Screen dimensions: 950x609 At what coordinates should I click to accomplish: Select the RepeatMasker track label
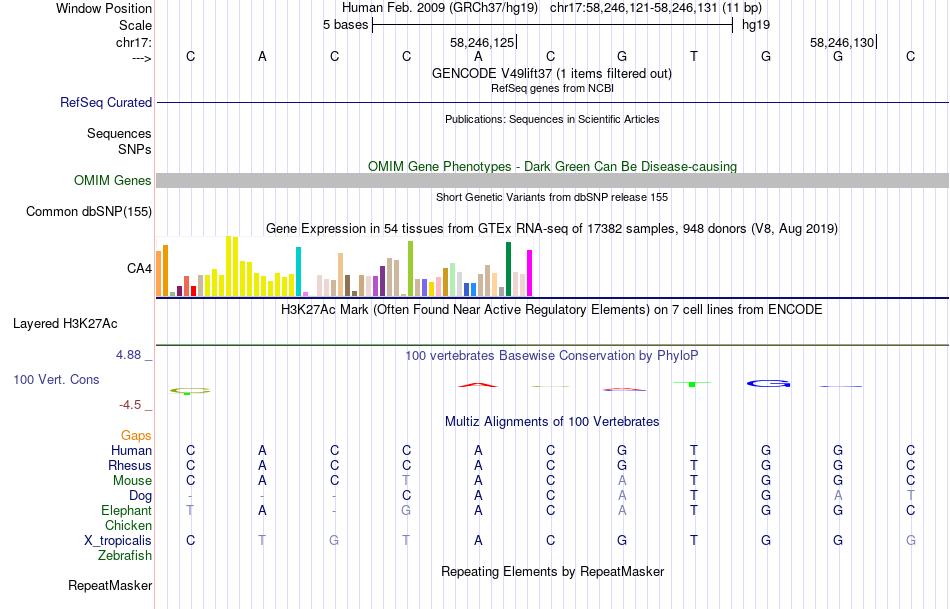click(110, 585)
